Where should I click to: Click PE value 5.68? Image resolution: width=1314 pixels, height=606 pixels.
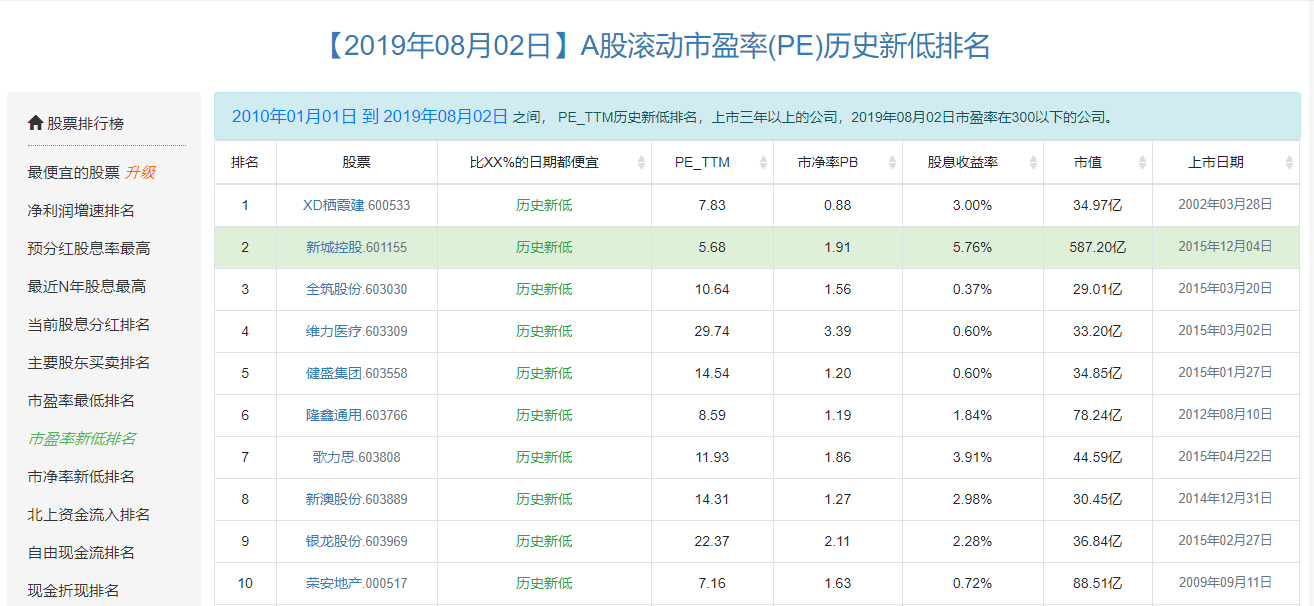[x=712, y=247]
